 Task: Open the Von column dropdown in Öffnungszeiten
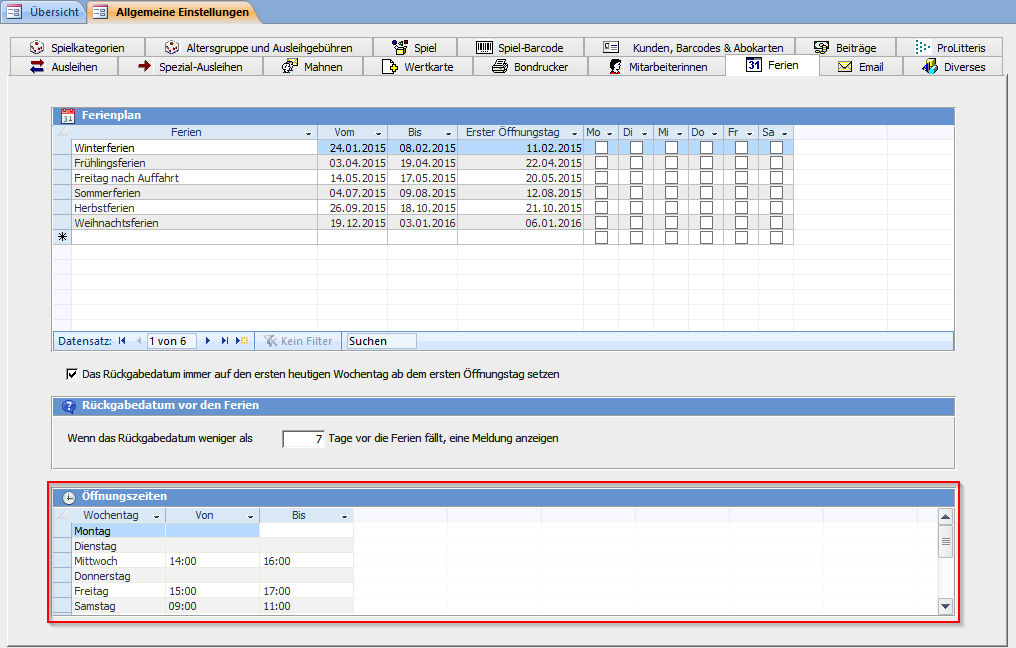tap(250, 516)
